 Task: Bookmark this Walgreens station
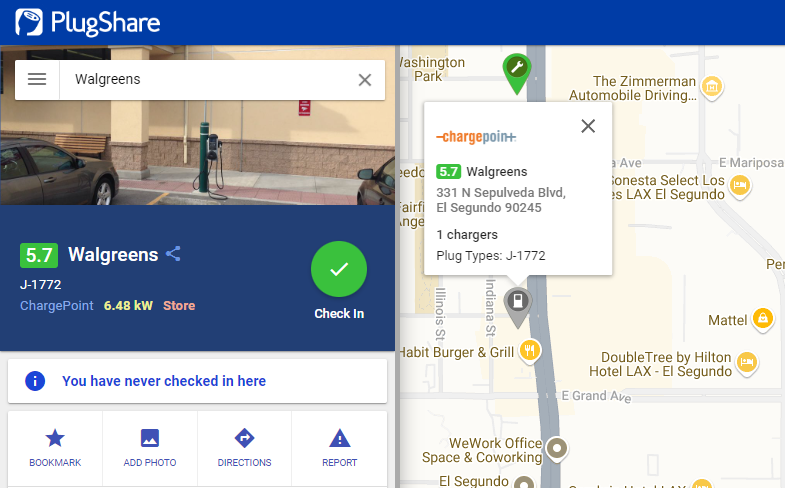(x=55, y=448)
